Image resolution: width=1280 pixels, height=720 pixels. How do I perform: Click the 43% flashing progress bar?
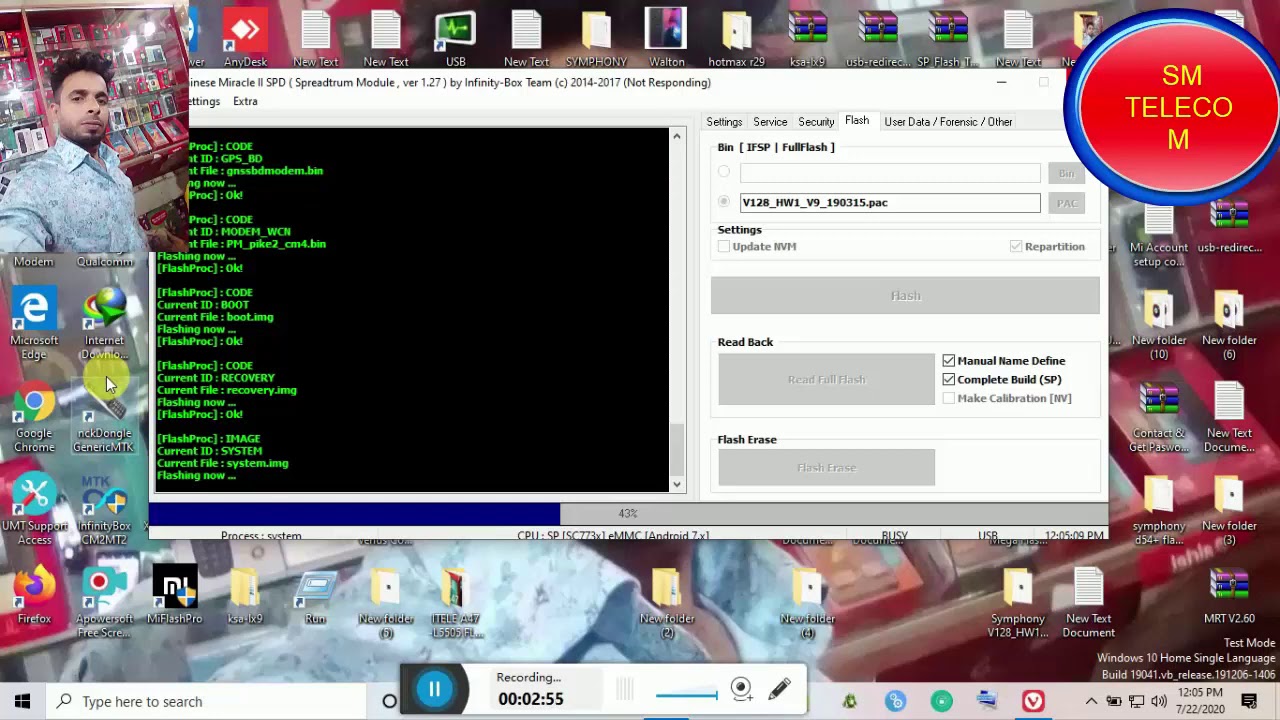tap(628, 513)
